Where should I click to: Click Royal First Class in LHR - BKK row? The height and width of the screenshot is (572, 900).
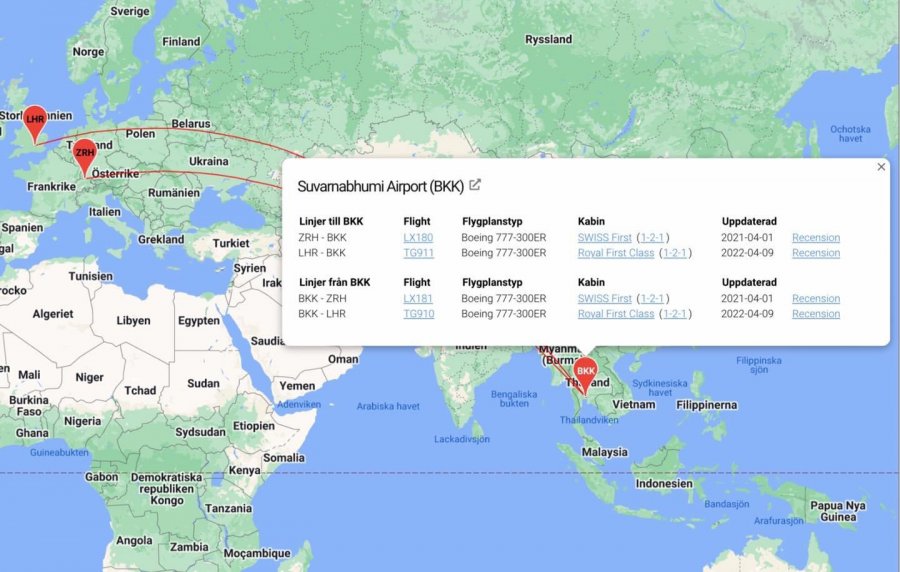tap(615, 253)
